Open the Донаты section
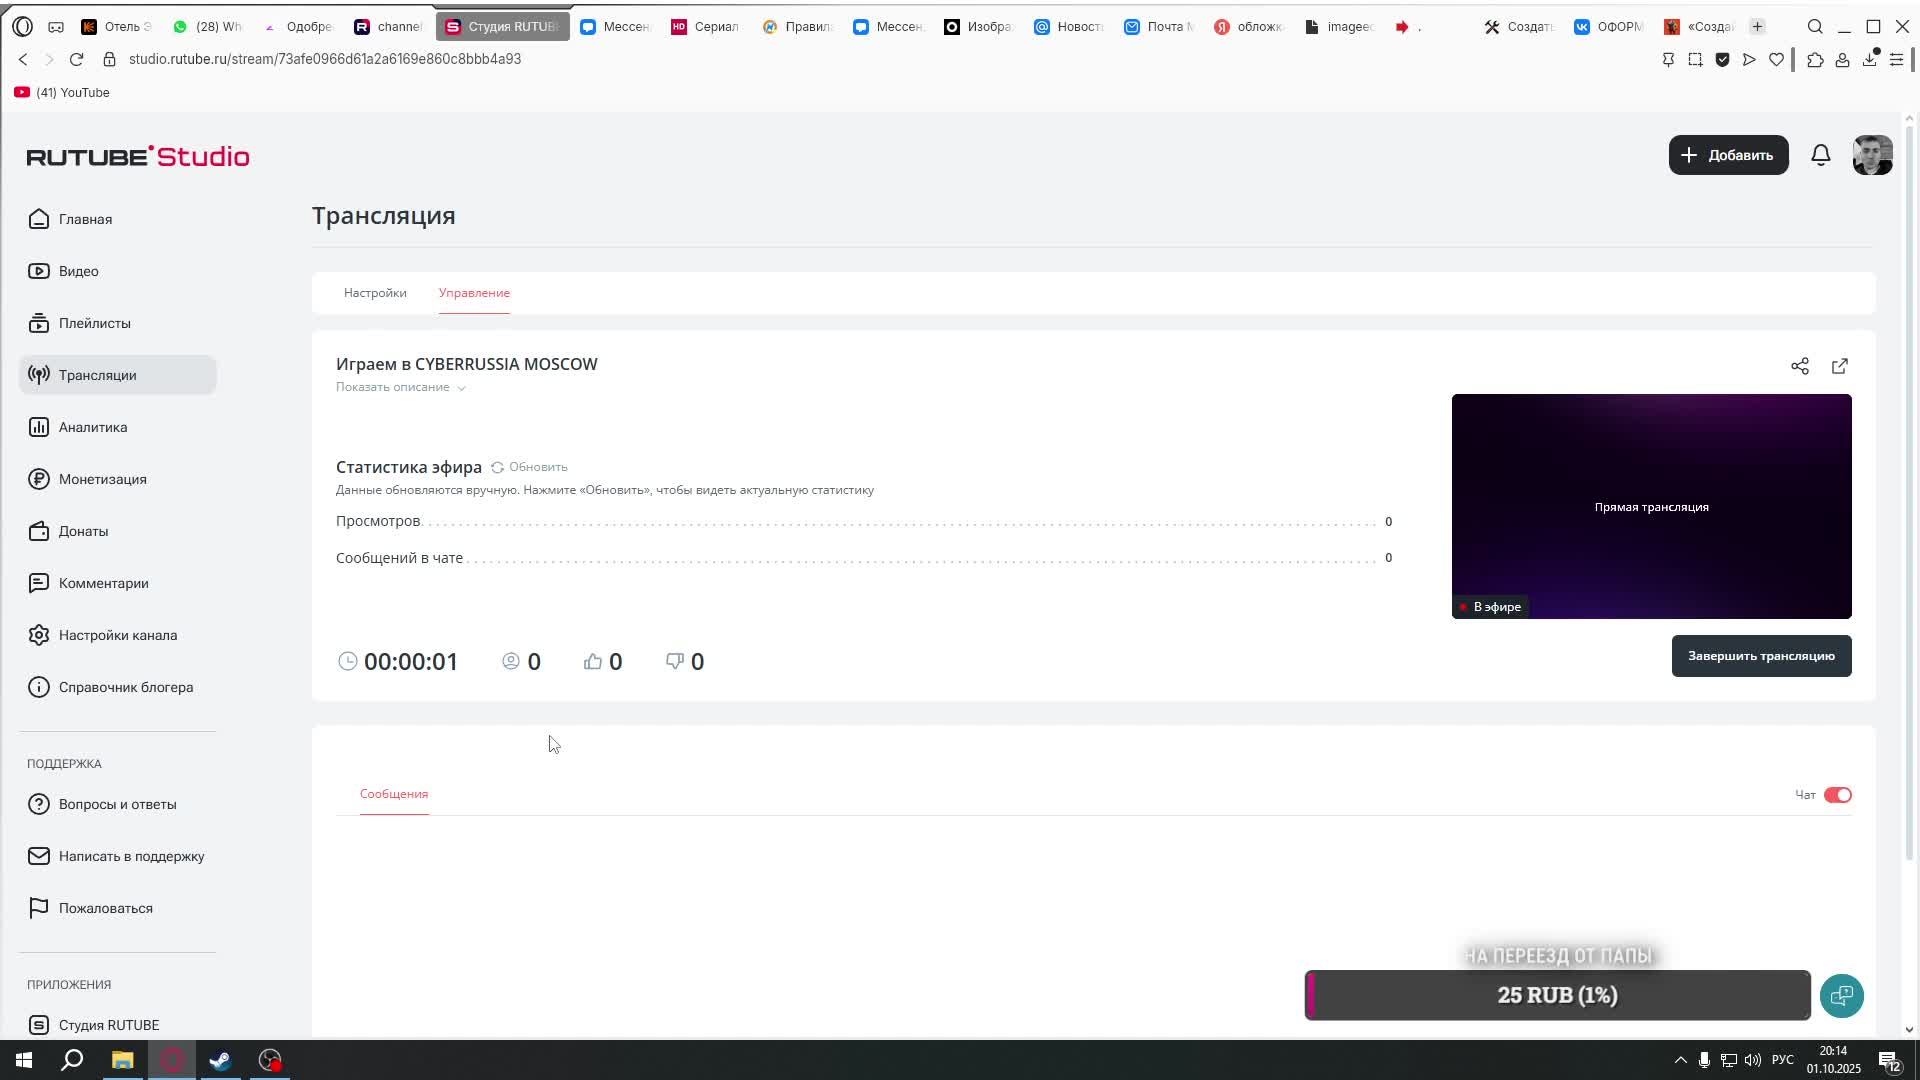The height and width of the screenshot is (1080, 1920). point(83,531)
